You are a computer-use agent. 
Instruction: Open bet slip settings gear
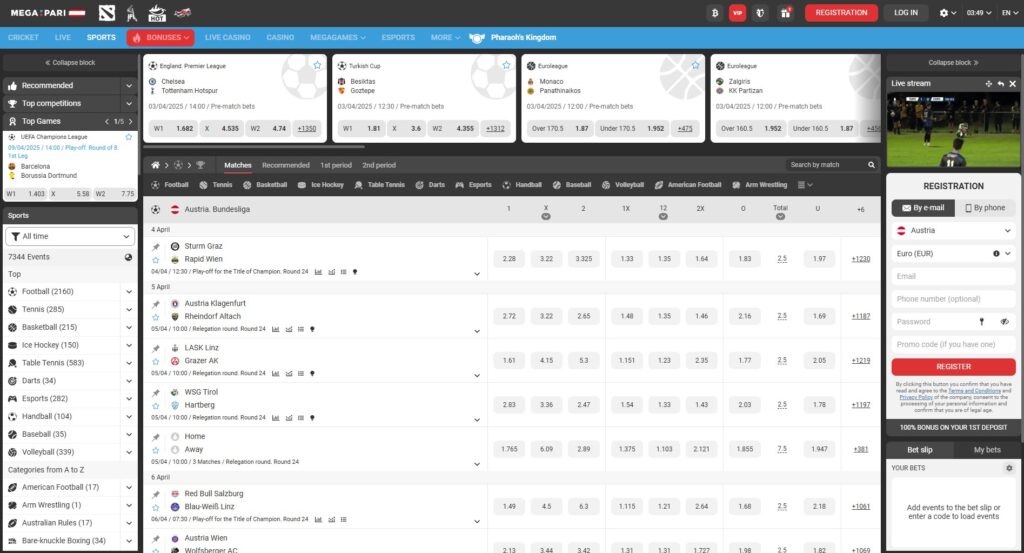tap(1009, 468)
